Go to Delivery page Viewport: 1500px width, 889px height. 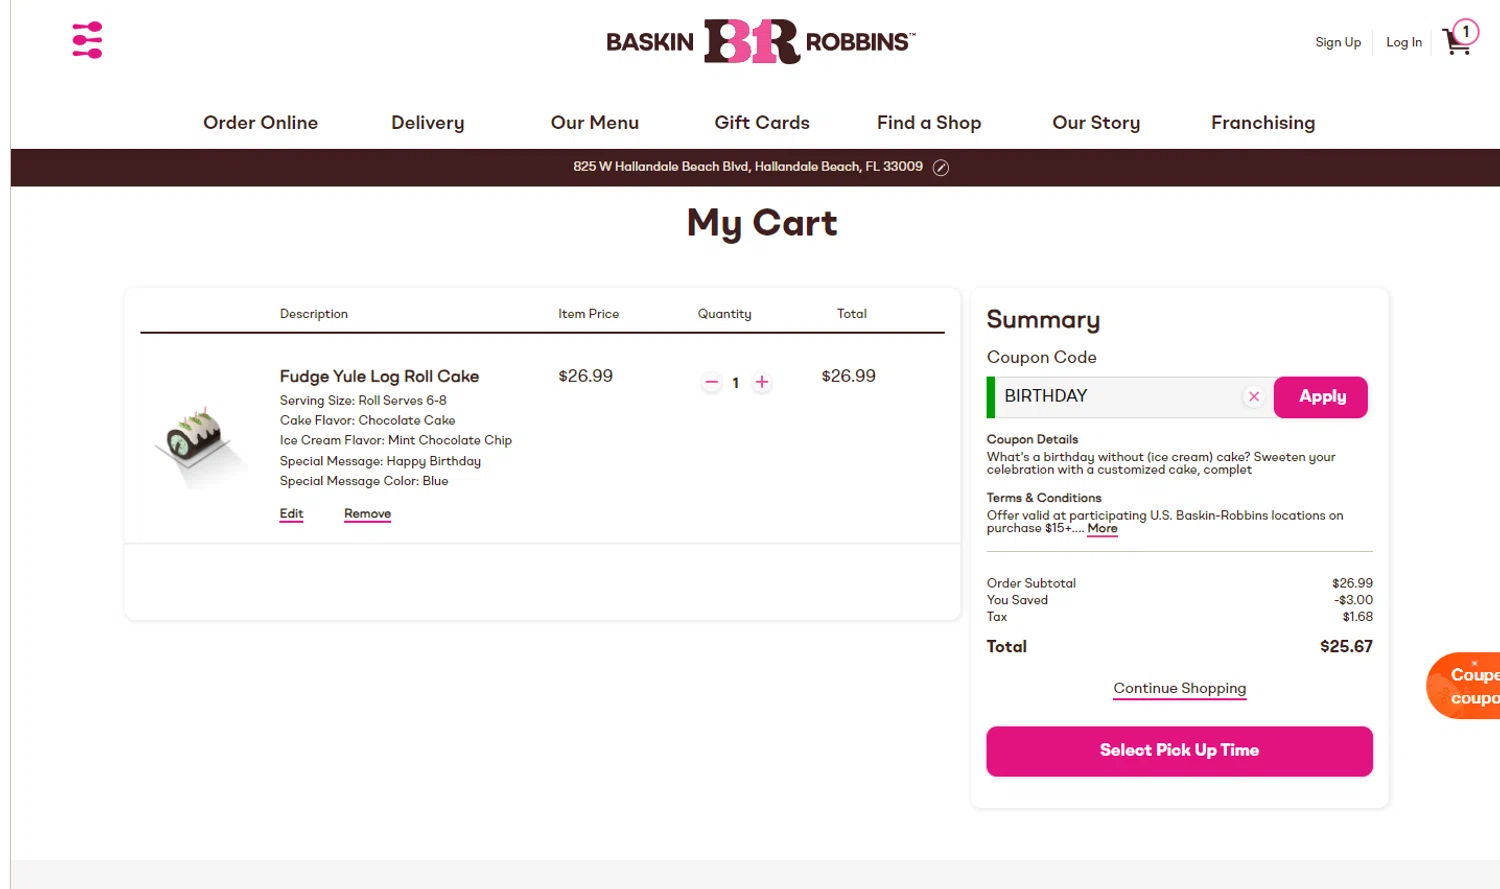[x=428, y=123]
